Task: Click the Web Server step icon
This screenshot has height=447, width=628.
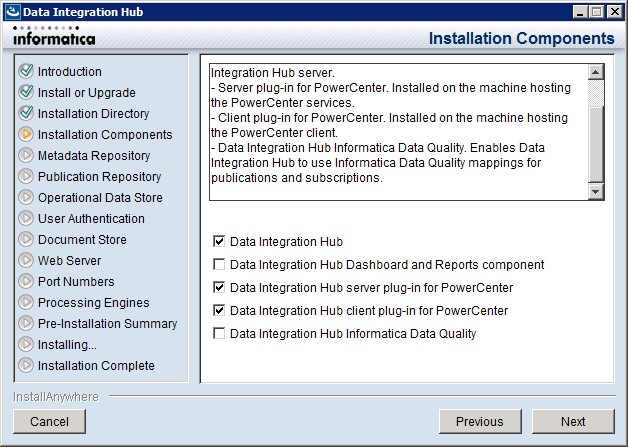Action: pos(26,260)
